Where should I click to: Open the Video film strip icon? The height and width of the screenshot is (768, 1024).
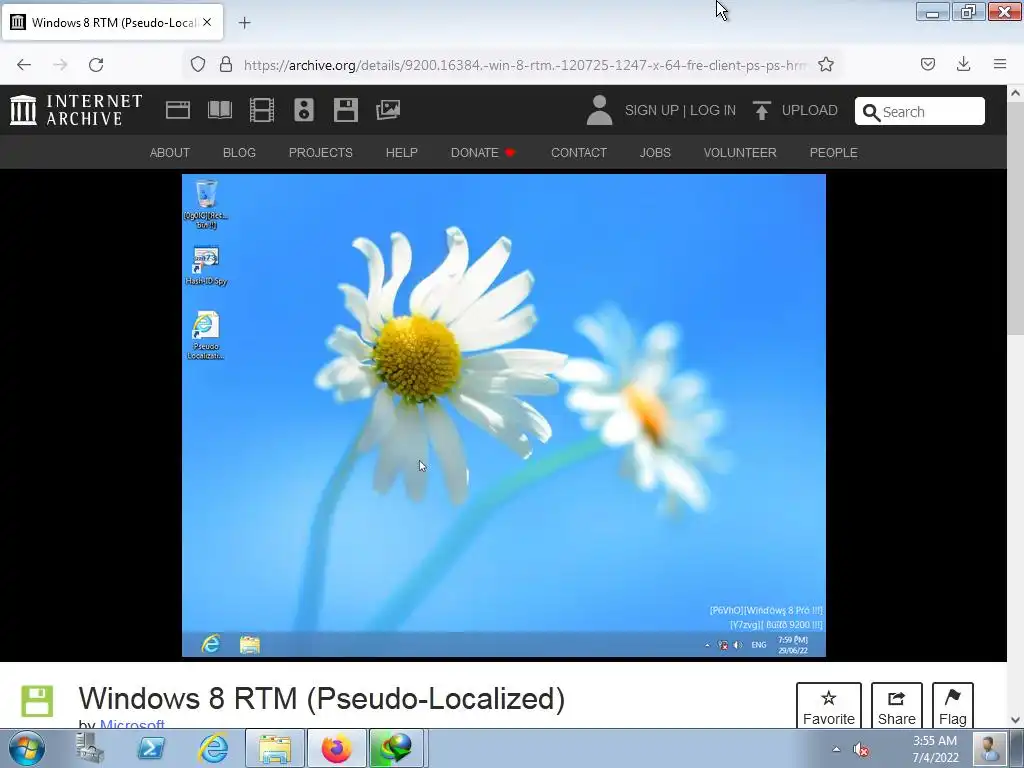tap(262, 110)
